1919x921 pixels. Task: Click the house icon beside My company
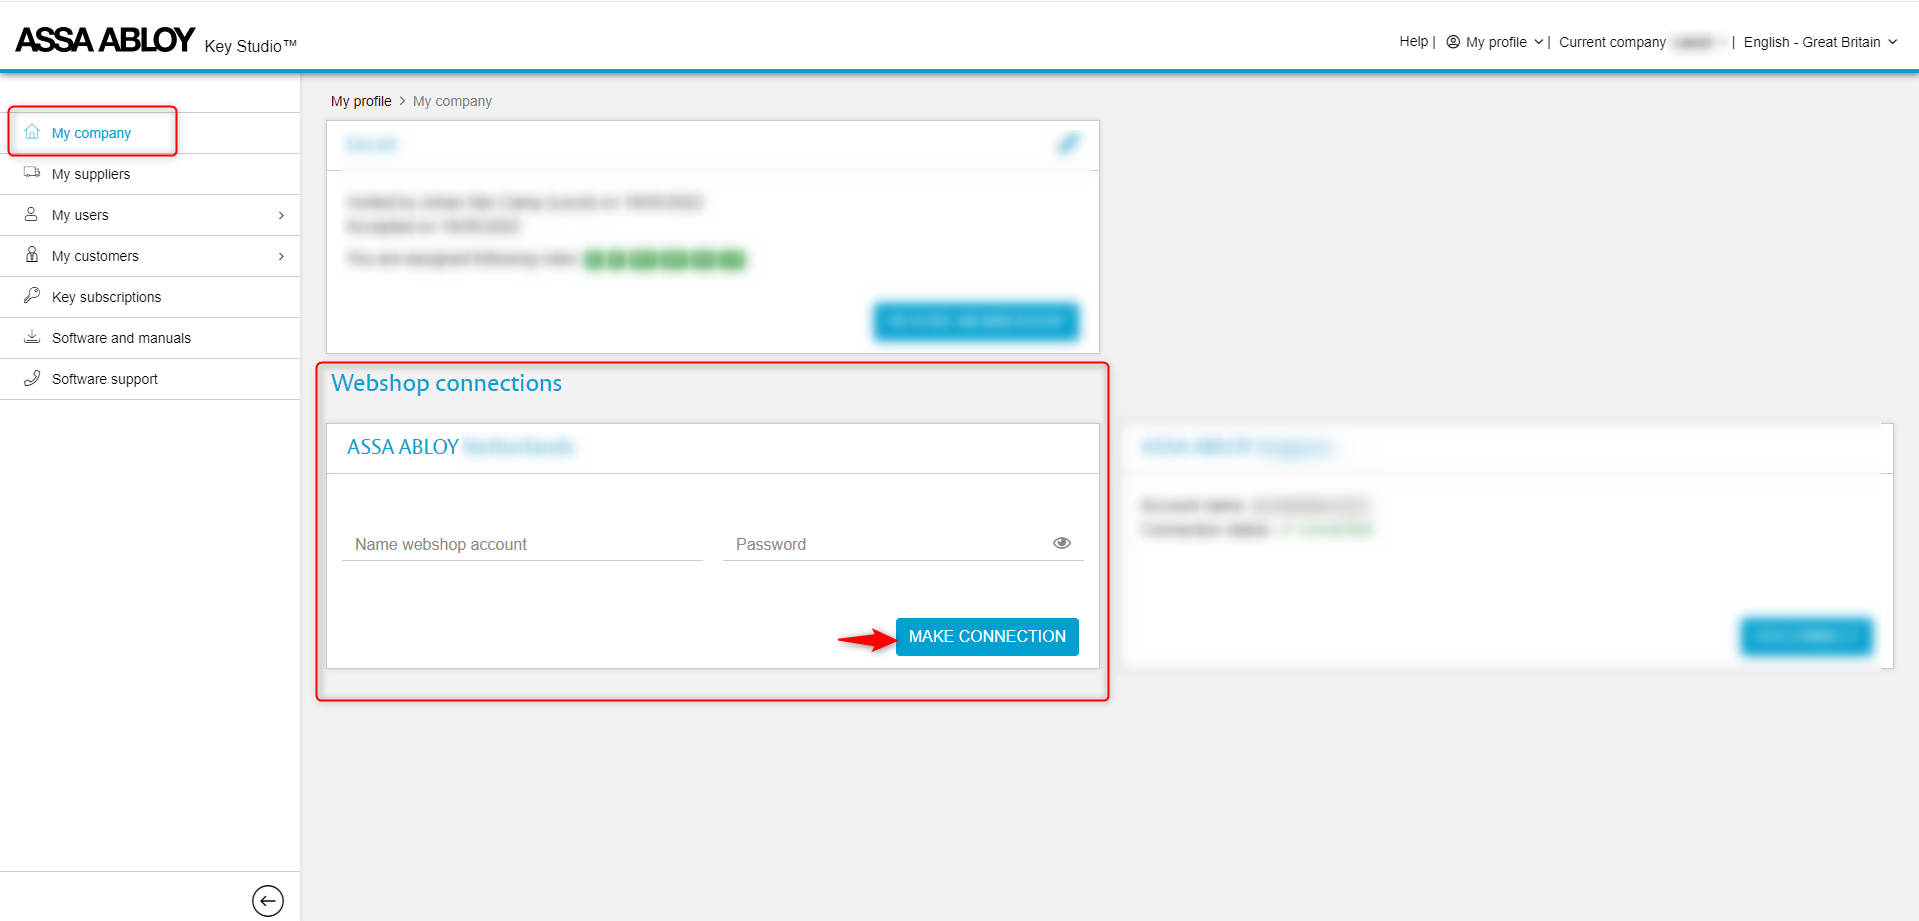pos(32,132)
